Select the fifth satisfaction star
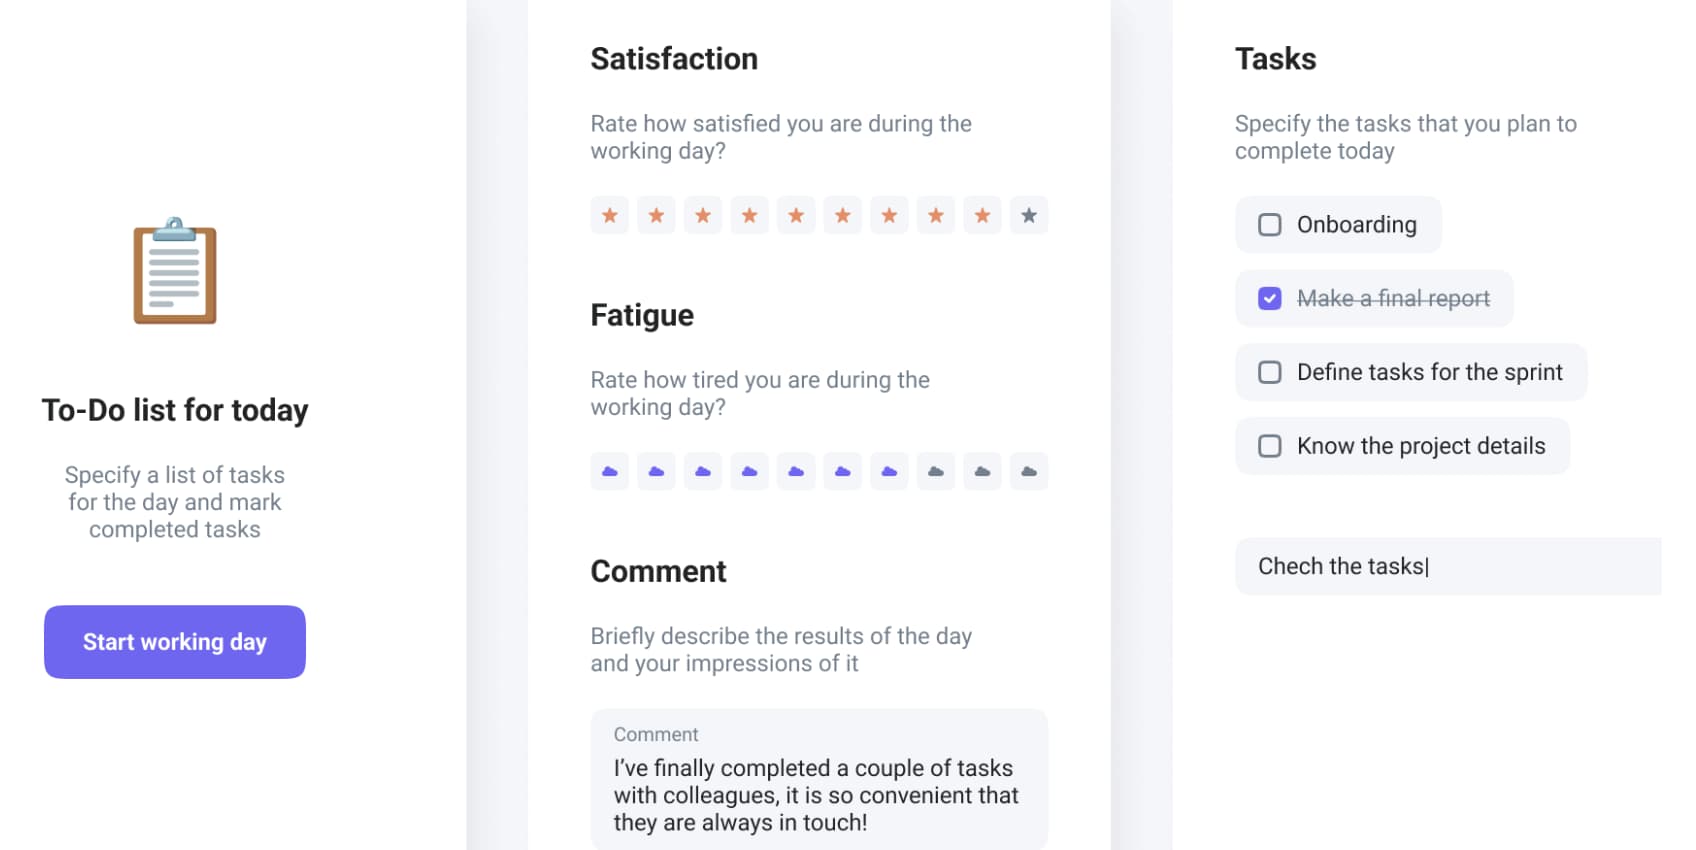Viewport: 1696px width, 850px height. pos(796,215)
